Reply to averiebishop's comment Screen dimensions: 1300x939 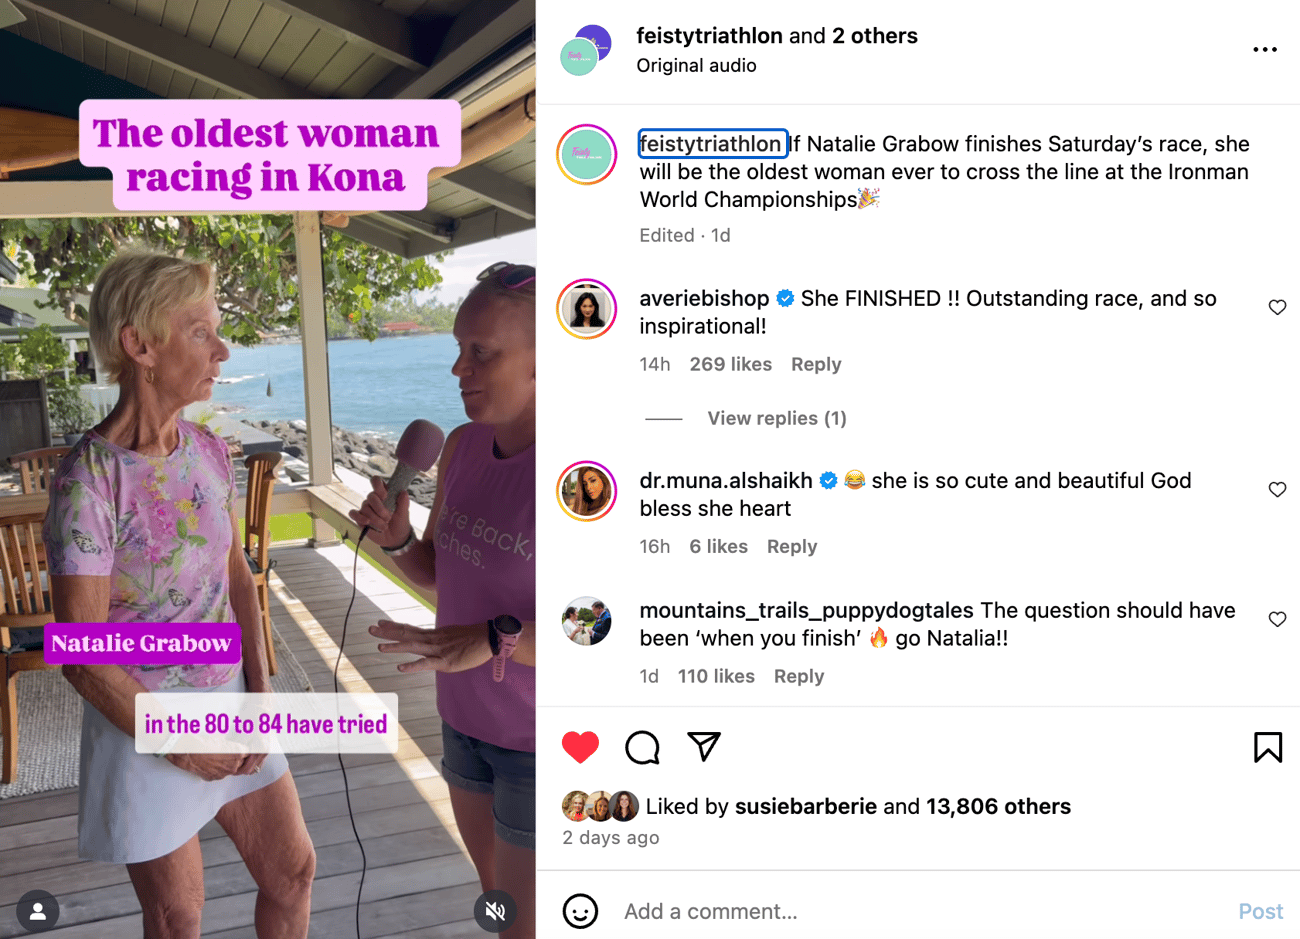(x=815, y=364)
